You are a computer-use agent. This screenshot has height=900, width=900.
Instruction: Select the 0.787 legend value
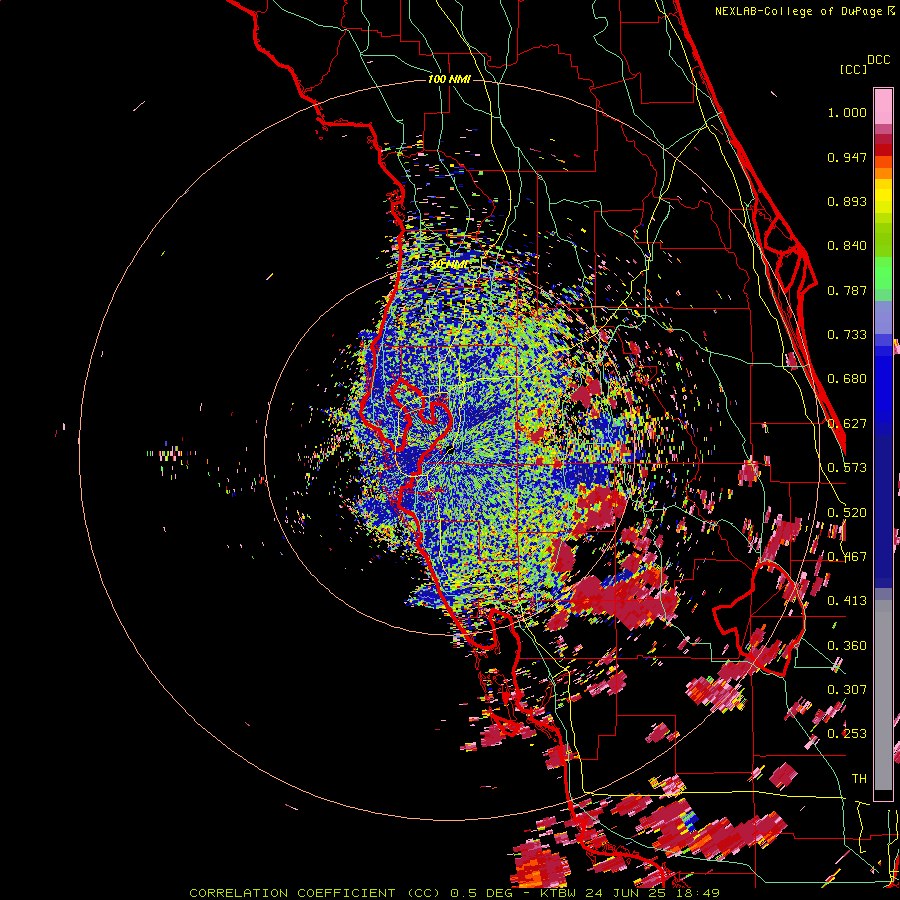click(847, 290)
